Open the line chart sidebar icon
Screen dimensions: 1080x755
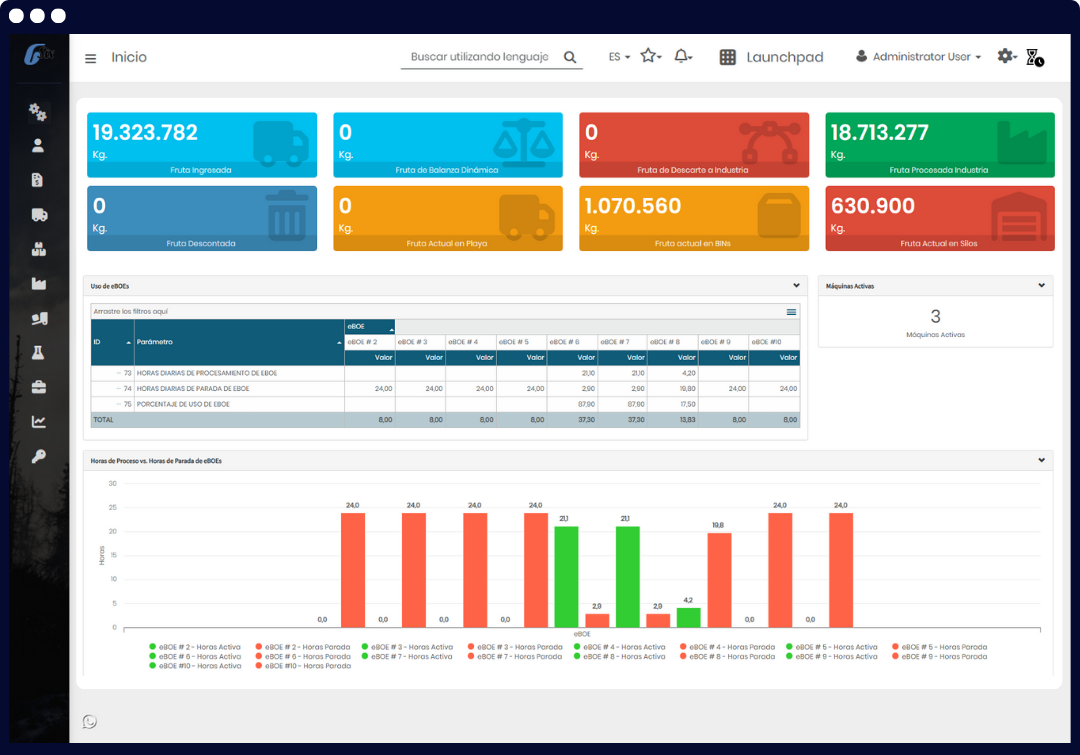pos(39,422)
